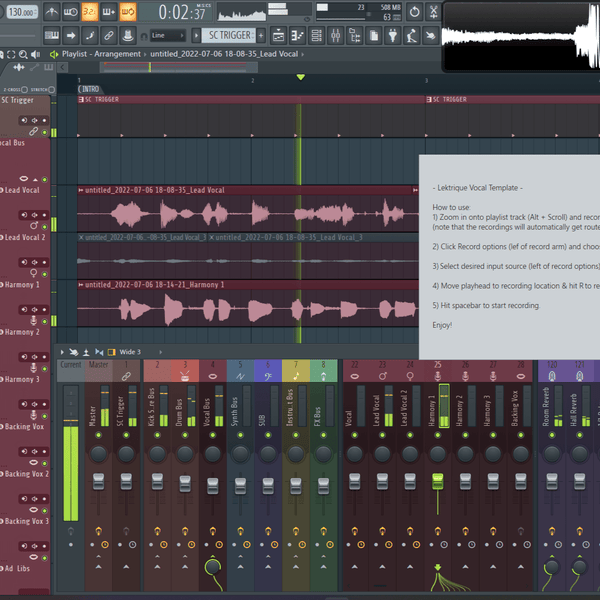This screenshot has width=600, height=600.
Task: Click the microphone icon on Harmony 1 track
Action: (x=35, y=319)
